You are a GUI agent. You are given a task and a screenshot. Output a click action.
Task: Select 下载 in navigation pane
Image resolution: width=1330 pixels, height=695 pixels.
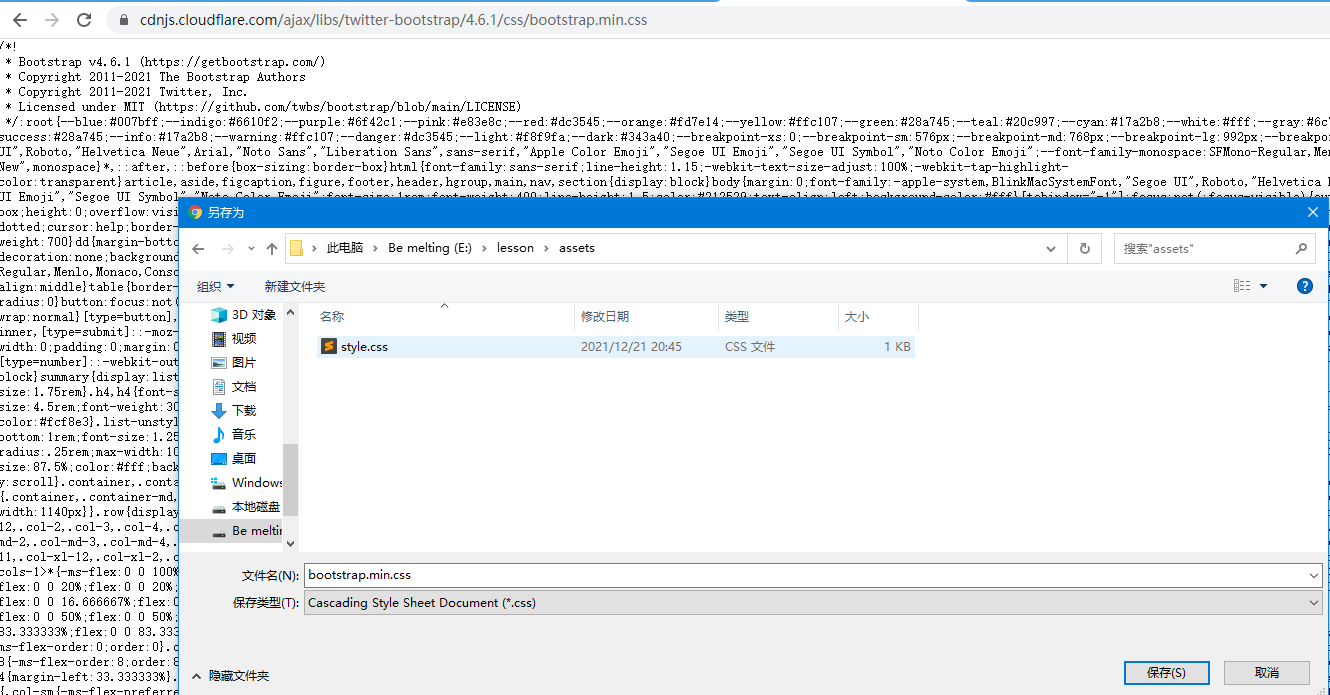click(243, 410)
